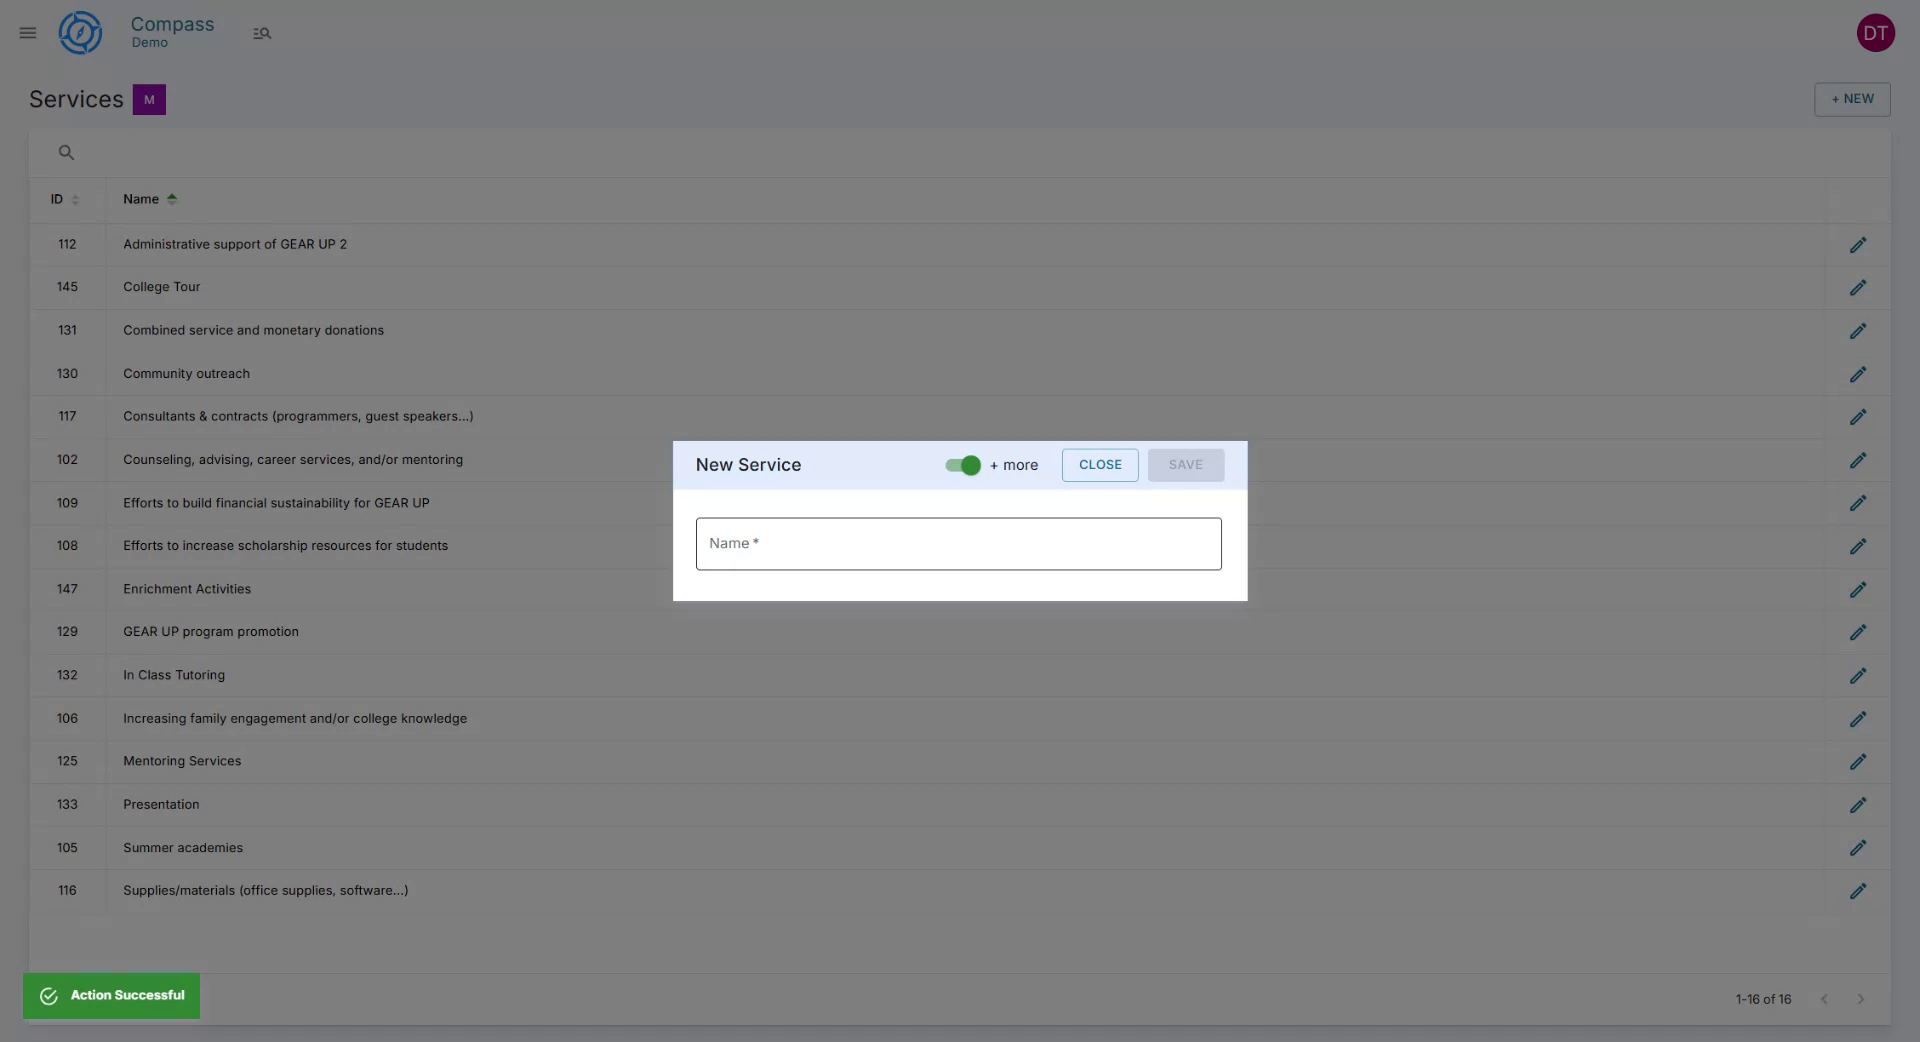The image size is (1920, 1042).
Task: Save the new service
Action: pyautogui.click(x=1185, y=464)
